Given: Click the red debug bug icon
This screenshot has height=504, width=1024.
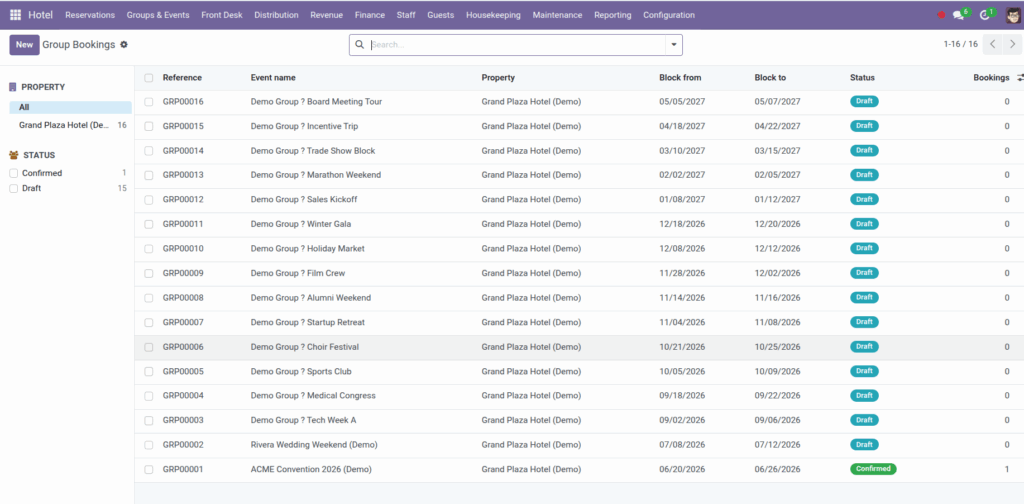Looking at the screenshot, I should tap(941, 15).
